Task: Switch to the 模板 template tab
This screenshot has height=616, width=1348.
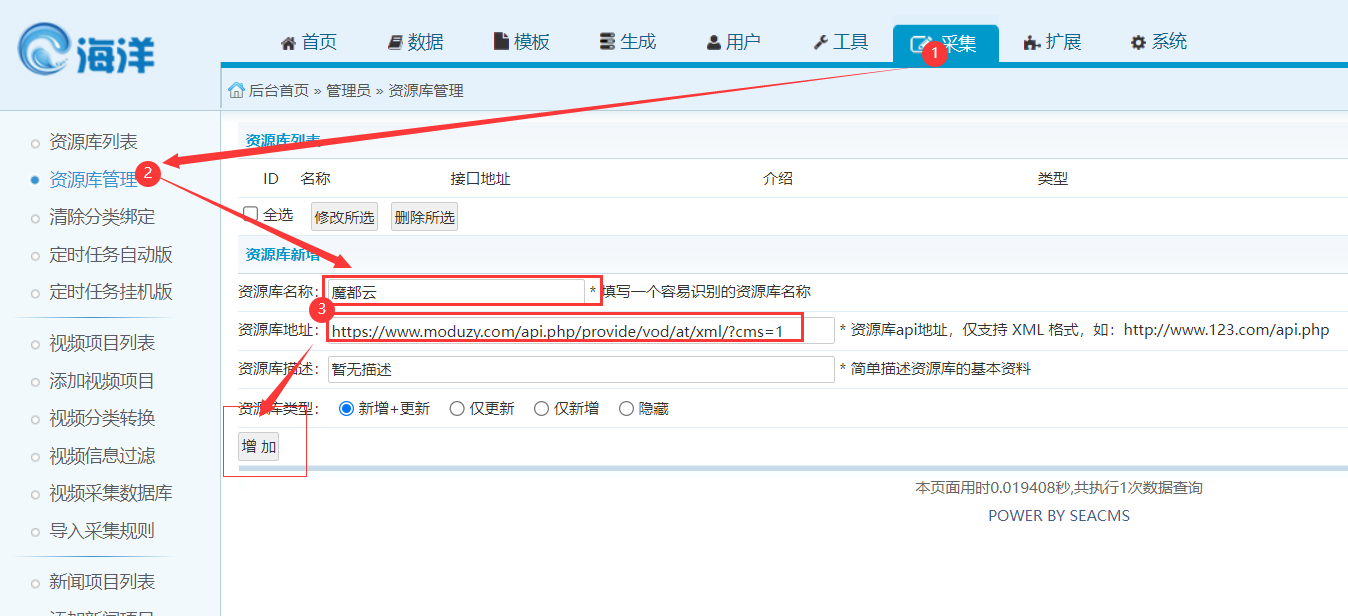Action: coord(522,42)
